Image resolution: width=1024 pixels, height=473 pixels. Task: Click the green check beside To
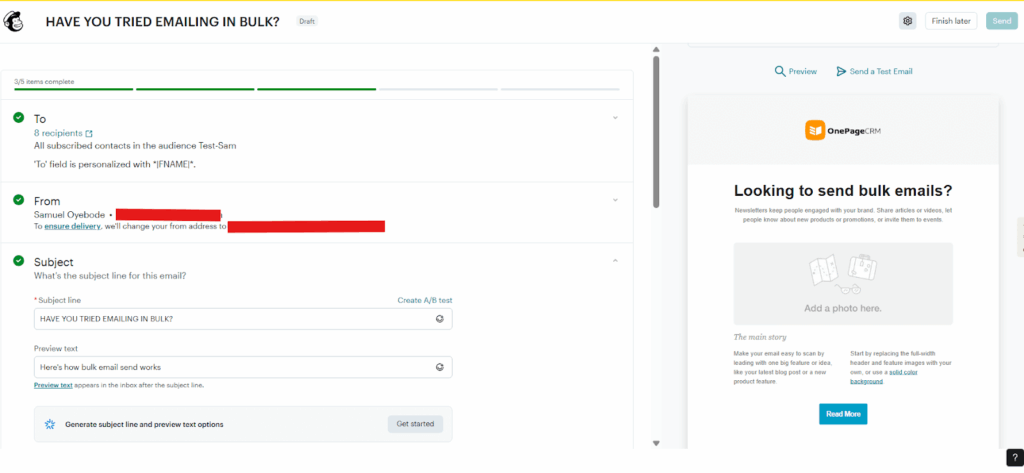tap(18, 118)
